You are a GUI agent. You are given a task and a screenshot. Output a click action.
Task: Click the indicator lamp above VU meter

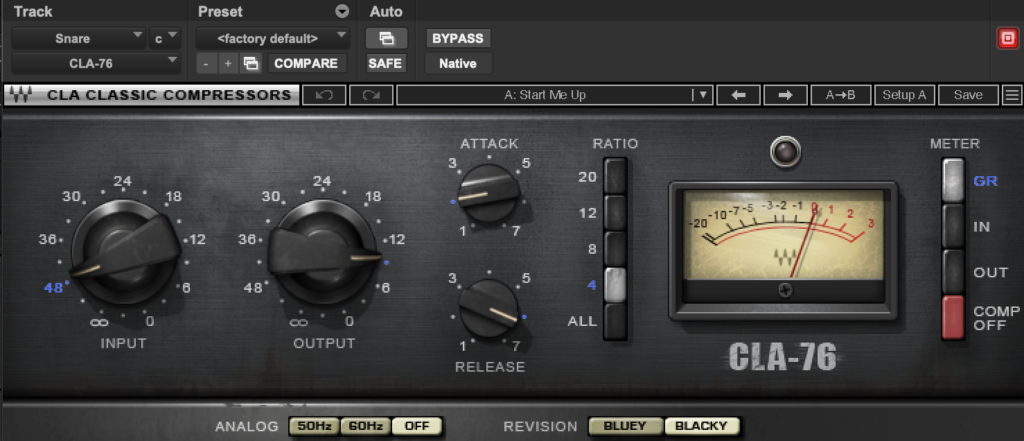pyautogui.click(x=784, y=152)
